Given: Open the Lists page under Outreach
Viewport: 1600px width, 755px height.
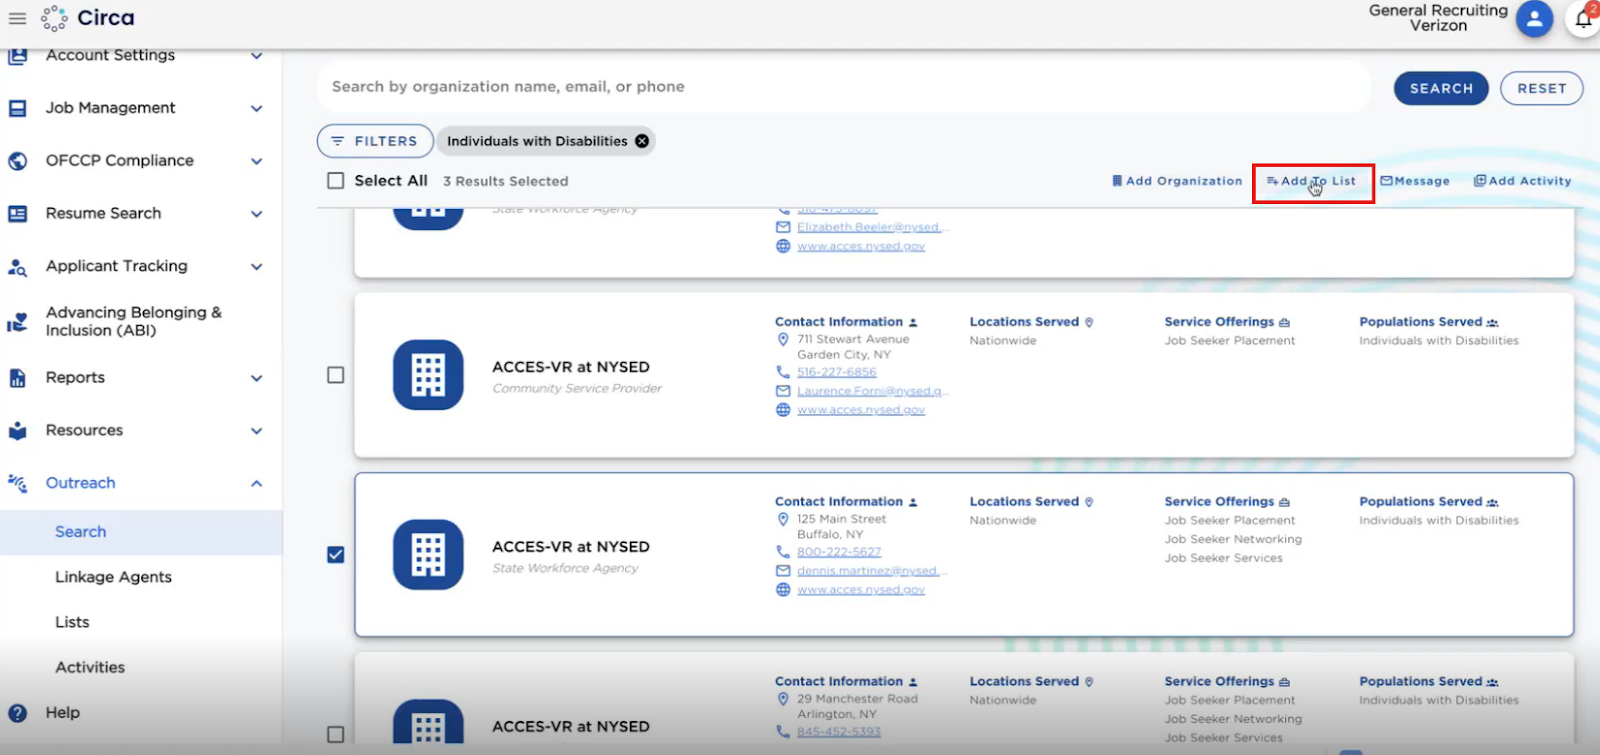Looking at the screenshot, I should click(72, 622).
